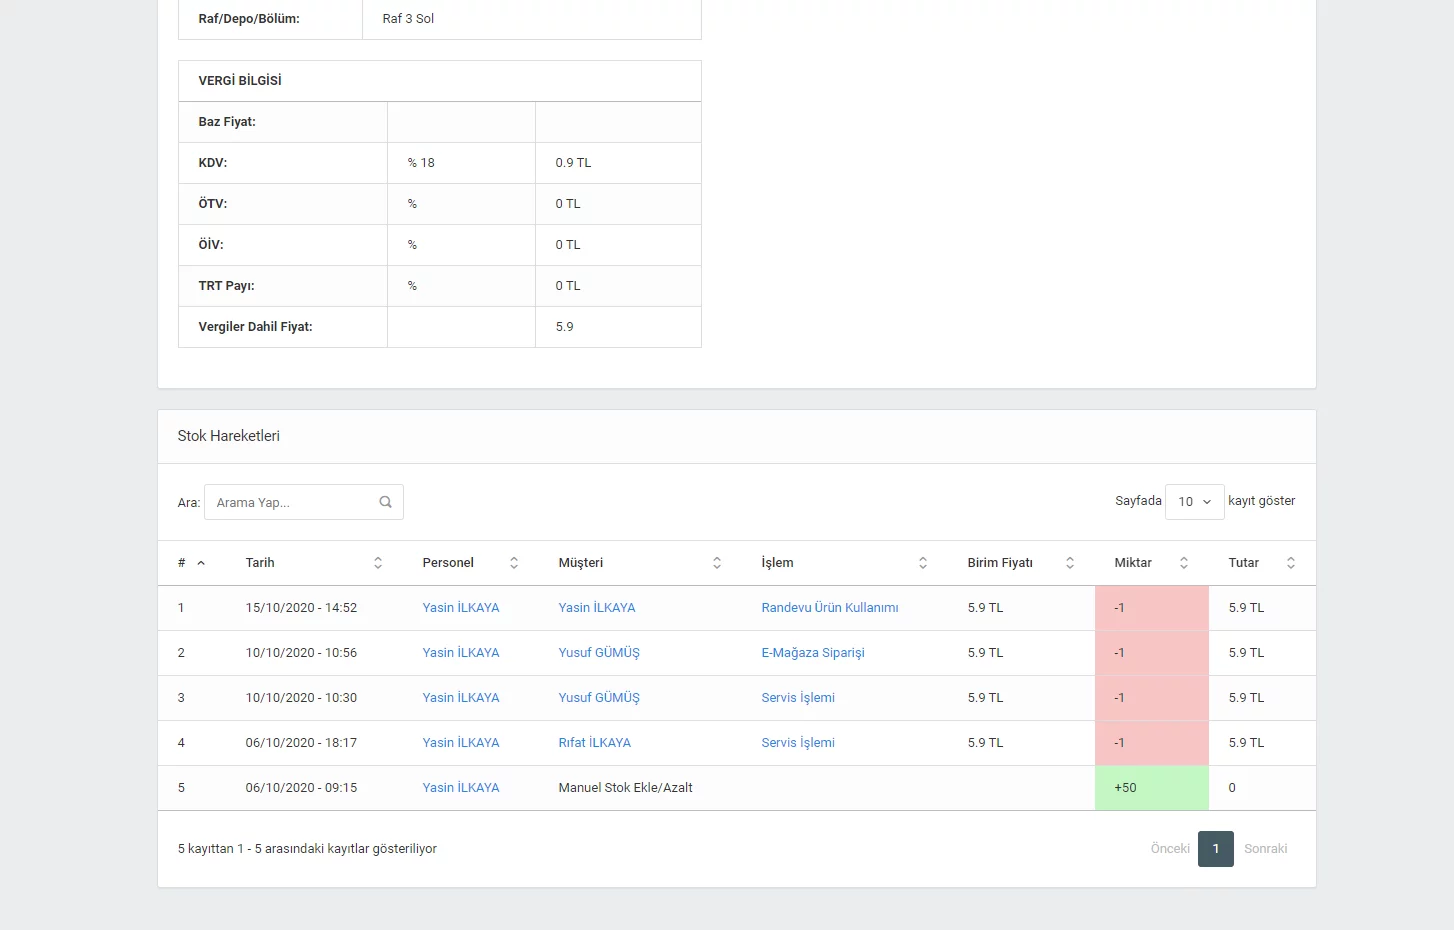Image resolution: width=1454 pixels, height=930 pixels.
Task: Open customer Rıfat İLKAYA link
Action: [x=594, y=743]
